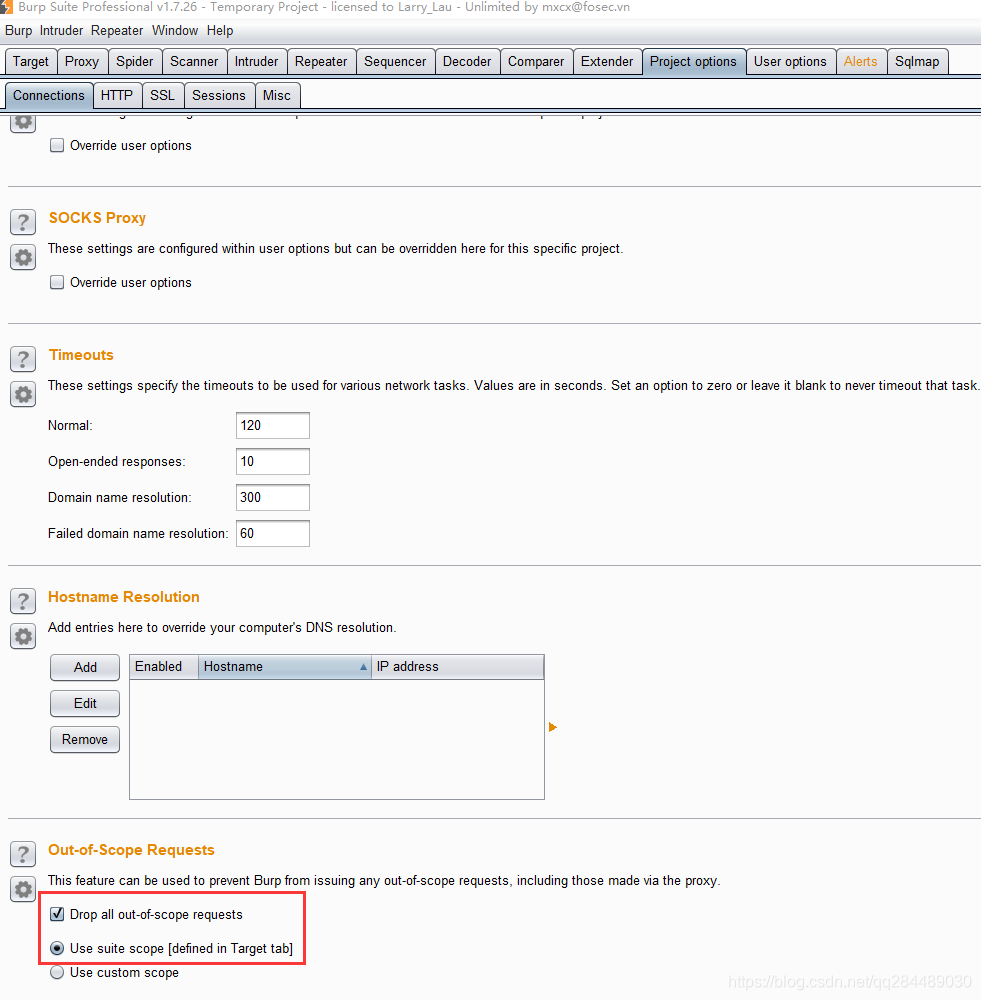Screen dimensions: 981x1000
Task: Click the Open-ended responses timeout field
Action: (x=272, y=461)
